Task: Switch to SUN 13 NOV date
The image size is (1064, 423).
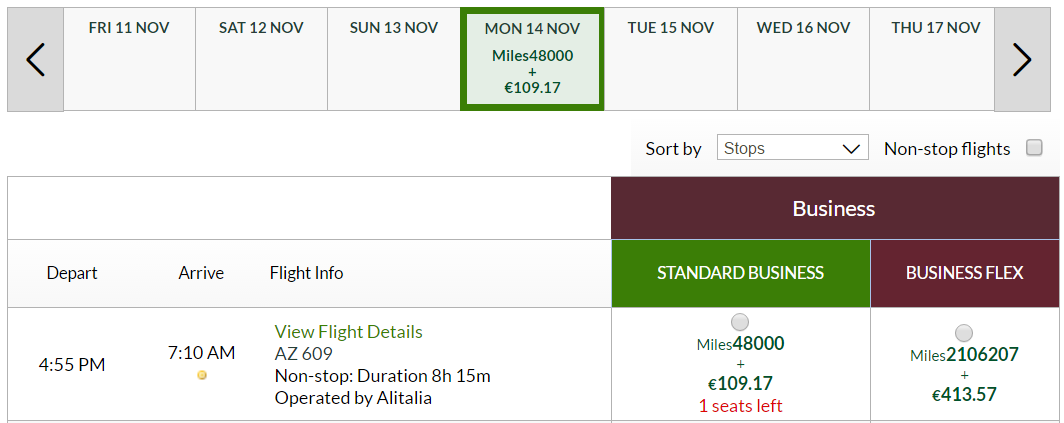Action: [x=394, y=59]
